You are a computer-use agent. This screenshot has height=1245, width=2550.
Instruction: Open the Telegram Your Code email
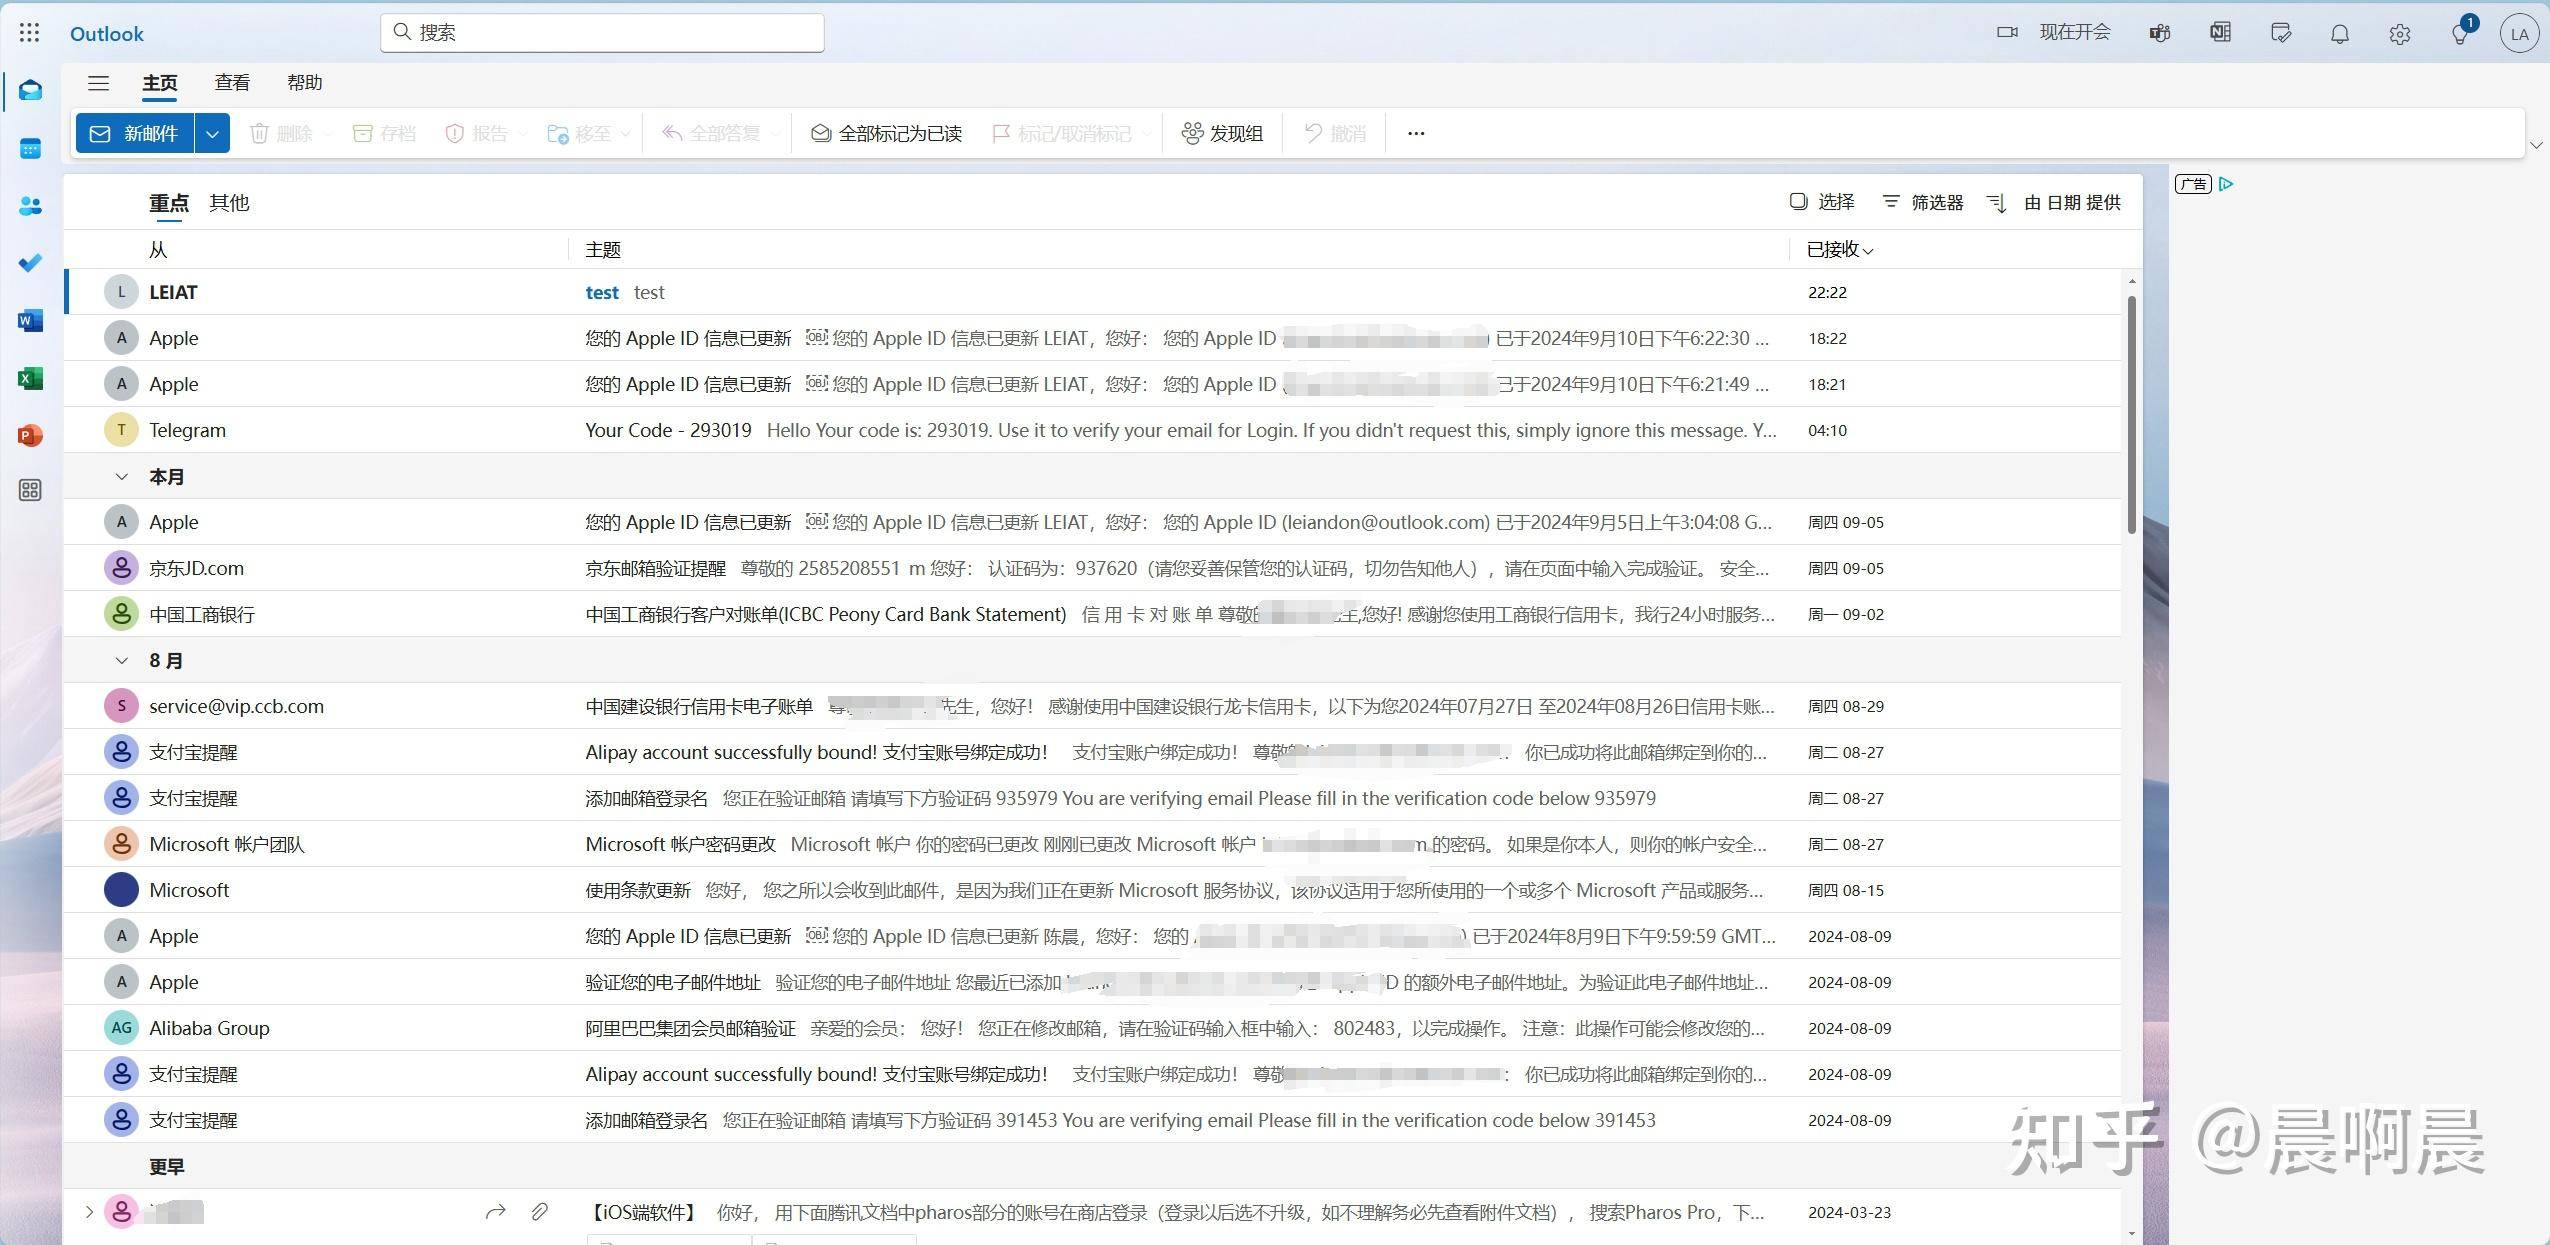[1092, 430]
